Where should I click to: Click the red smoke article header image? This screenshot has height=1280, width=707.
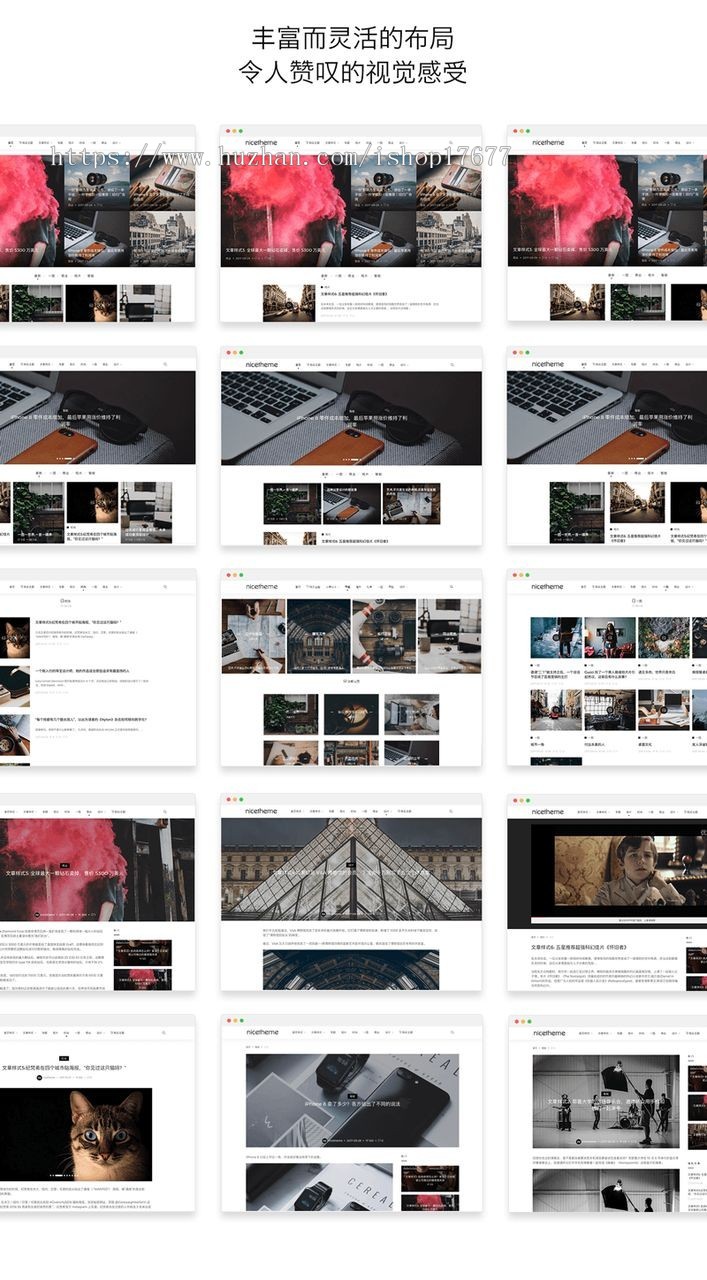point(98,869)
